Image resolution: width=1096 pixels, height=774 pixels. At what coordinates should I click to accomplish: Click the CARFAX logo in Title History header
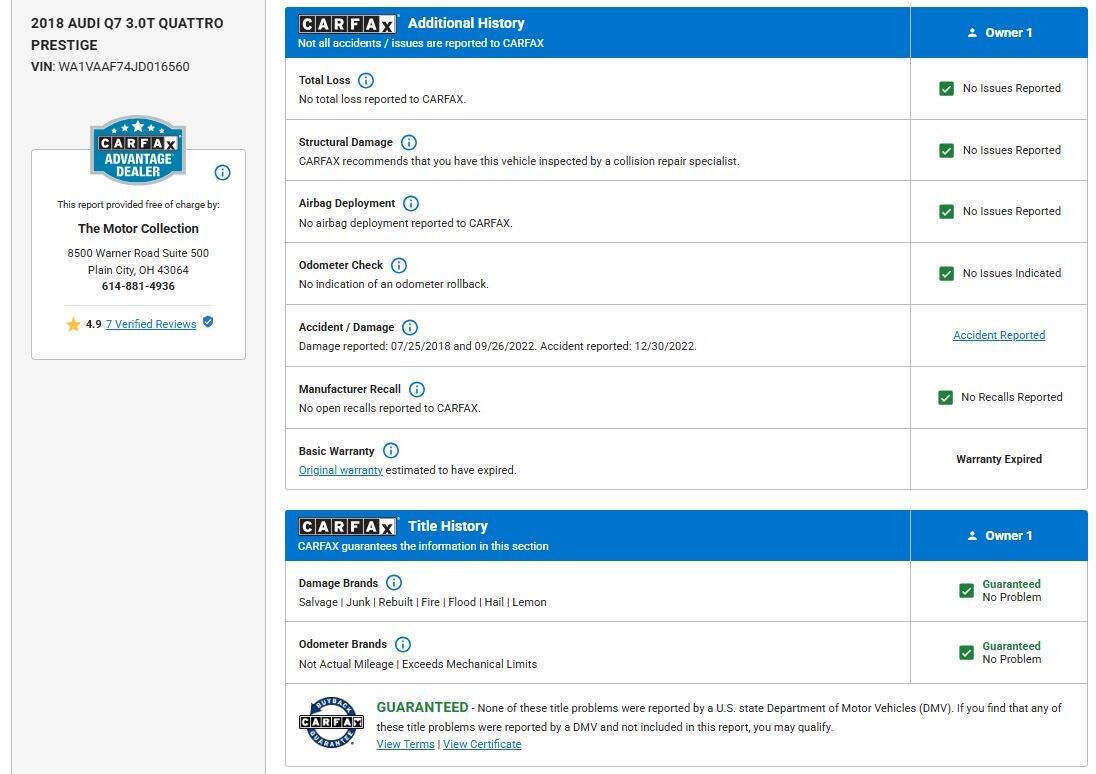(347, 526)
